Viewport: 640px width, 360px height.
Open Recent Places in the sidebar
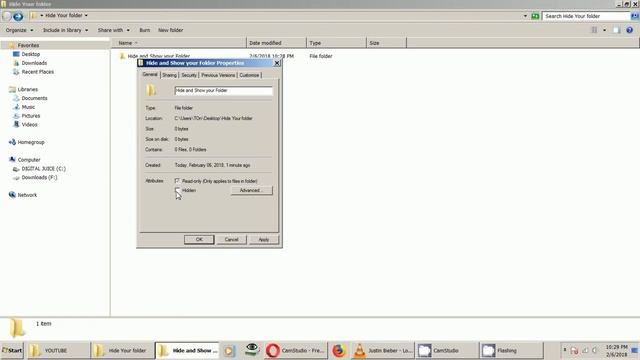[x=37, y=72]
